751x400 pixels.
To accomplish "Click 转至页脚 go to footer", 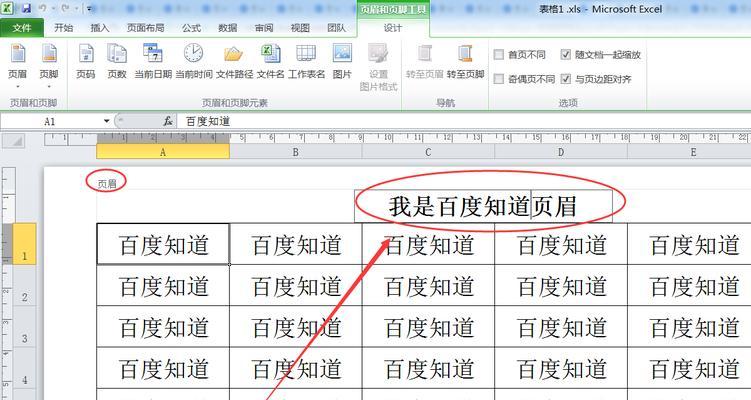I will (465, 61).
